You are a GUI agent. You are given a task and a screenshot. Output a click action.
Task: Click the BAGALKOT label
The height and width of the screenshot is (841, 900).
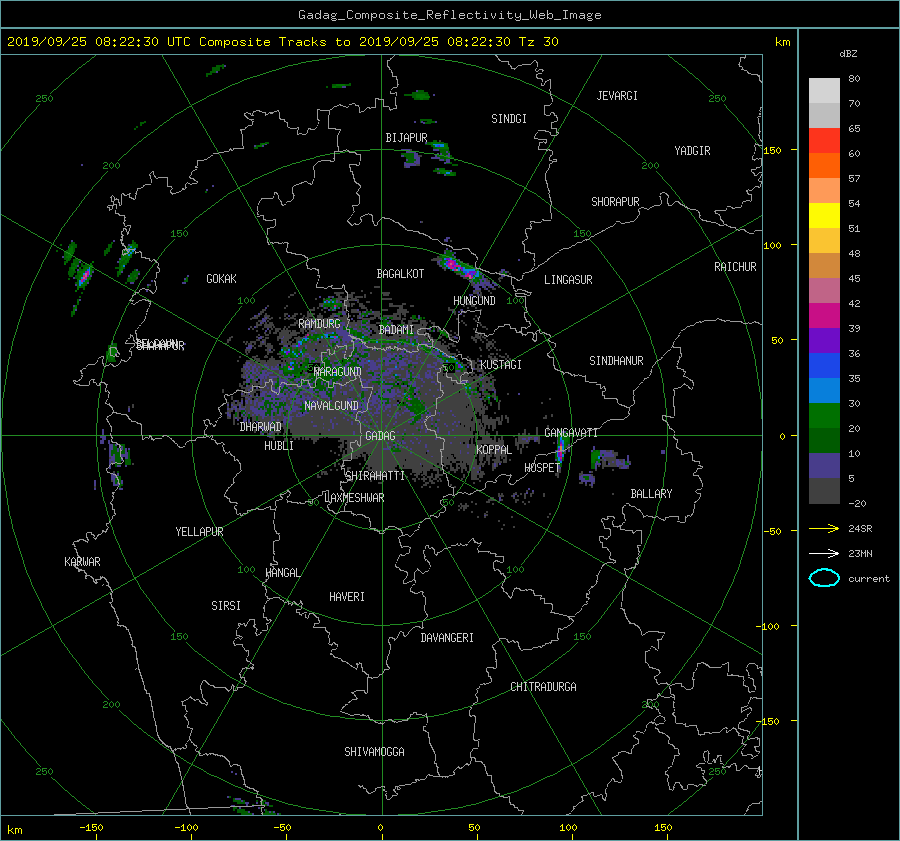tap(400, 274)
